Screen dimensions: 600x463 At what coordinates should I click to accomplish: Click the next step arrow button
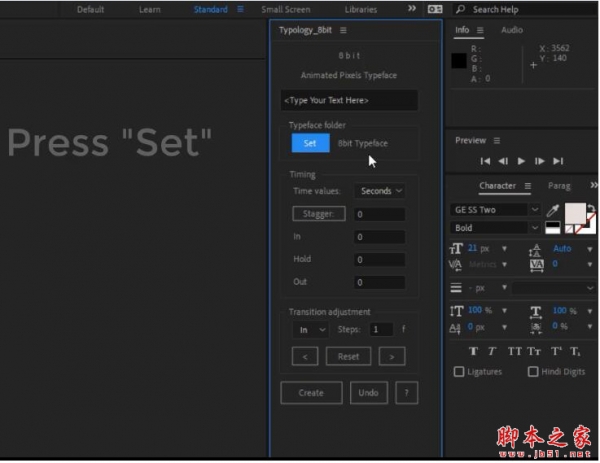click(x=392, y=357)
